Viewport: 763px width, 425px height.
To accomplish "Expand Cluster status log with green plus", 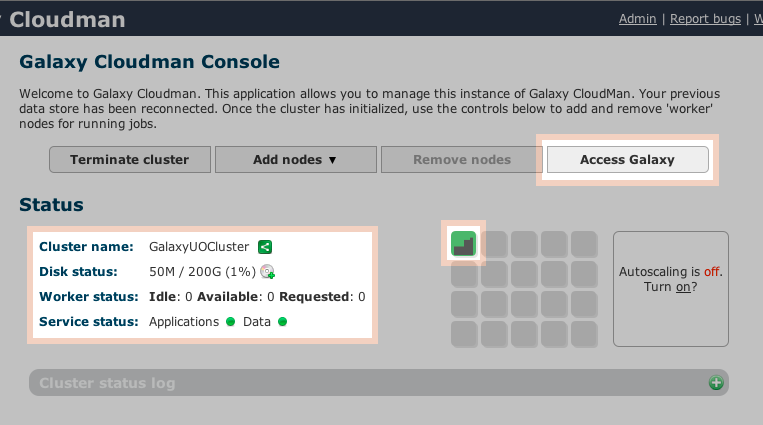I will [716, 383].
